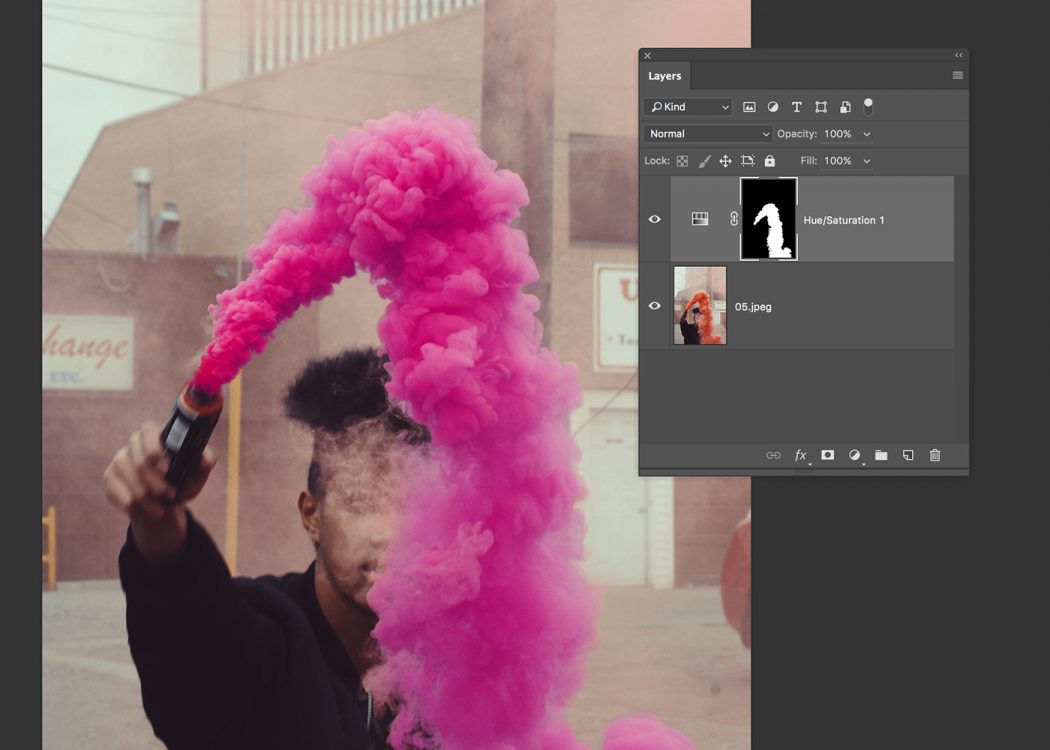
Task: Delete the selected layer
Action: pyautogui.click(x=935, y=455)
